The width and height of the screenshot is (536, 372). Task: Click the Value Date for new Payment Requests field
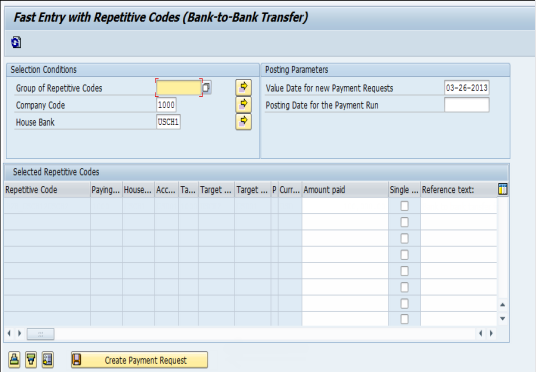(467, 88)
